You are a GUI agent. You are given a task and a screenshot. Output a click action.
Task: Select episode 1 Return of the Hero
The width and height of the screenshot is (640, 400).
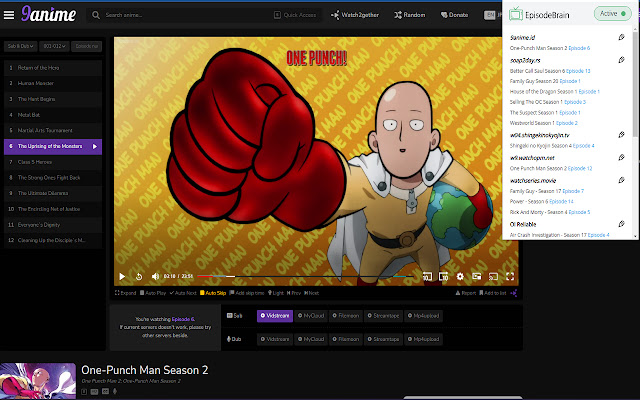[53, 68]
